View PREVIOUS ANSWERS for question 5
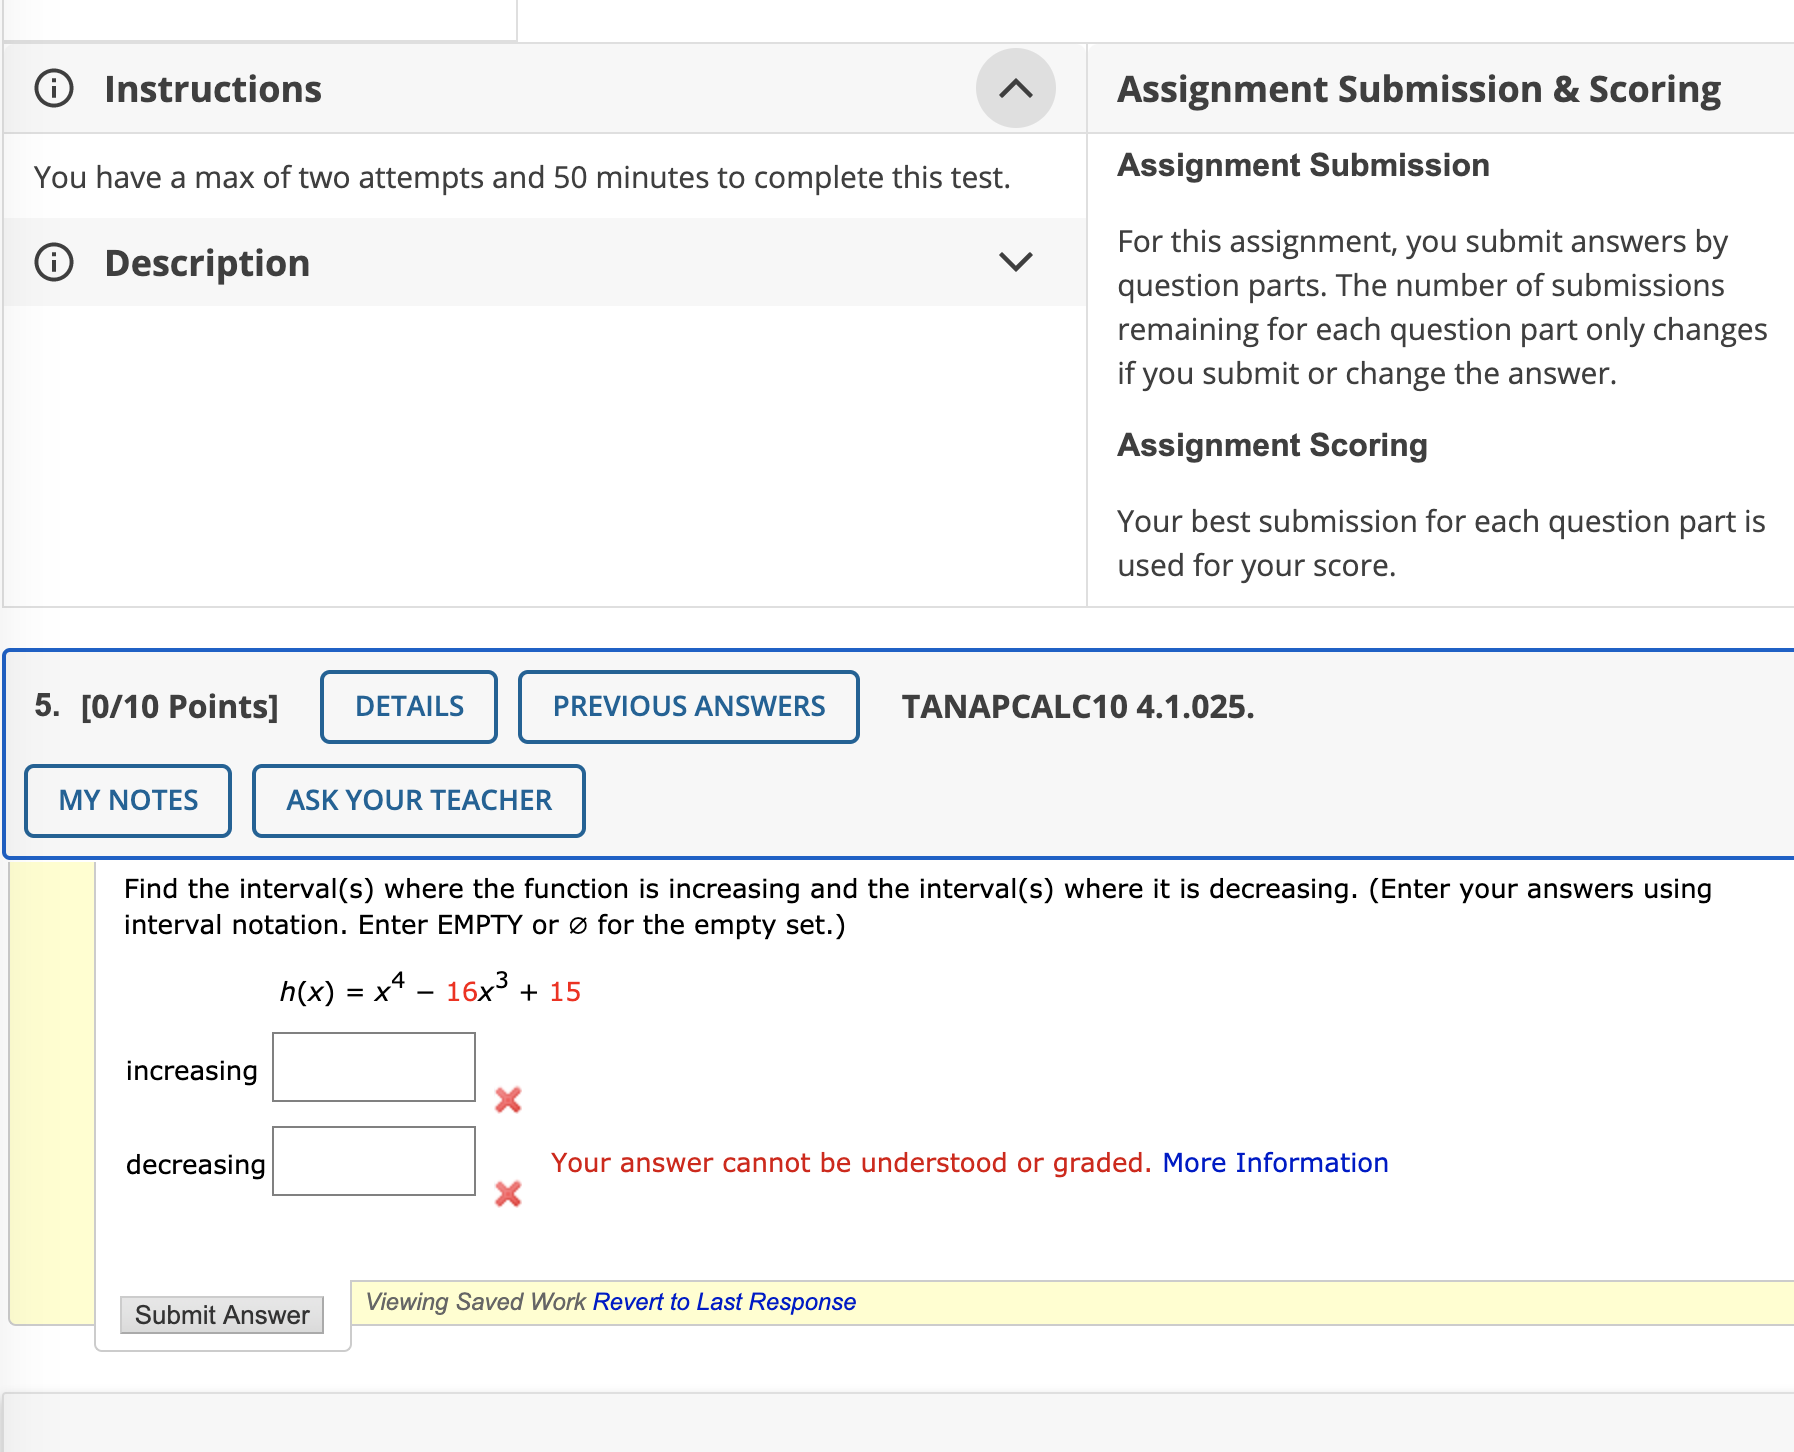1794x1452 pixels. 687,706
